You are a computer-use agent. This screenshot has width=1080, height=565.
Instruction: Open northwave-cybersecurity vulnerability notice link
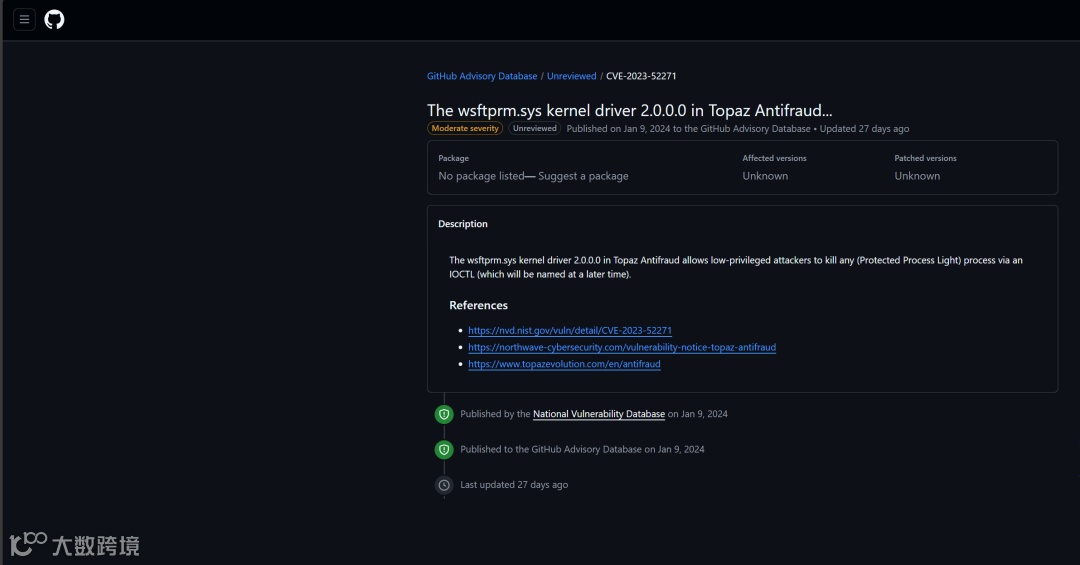tap(622, 347)
